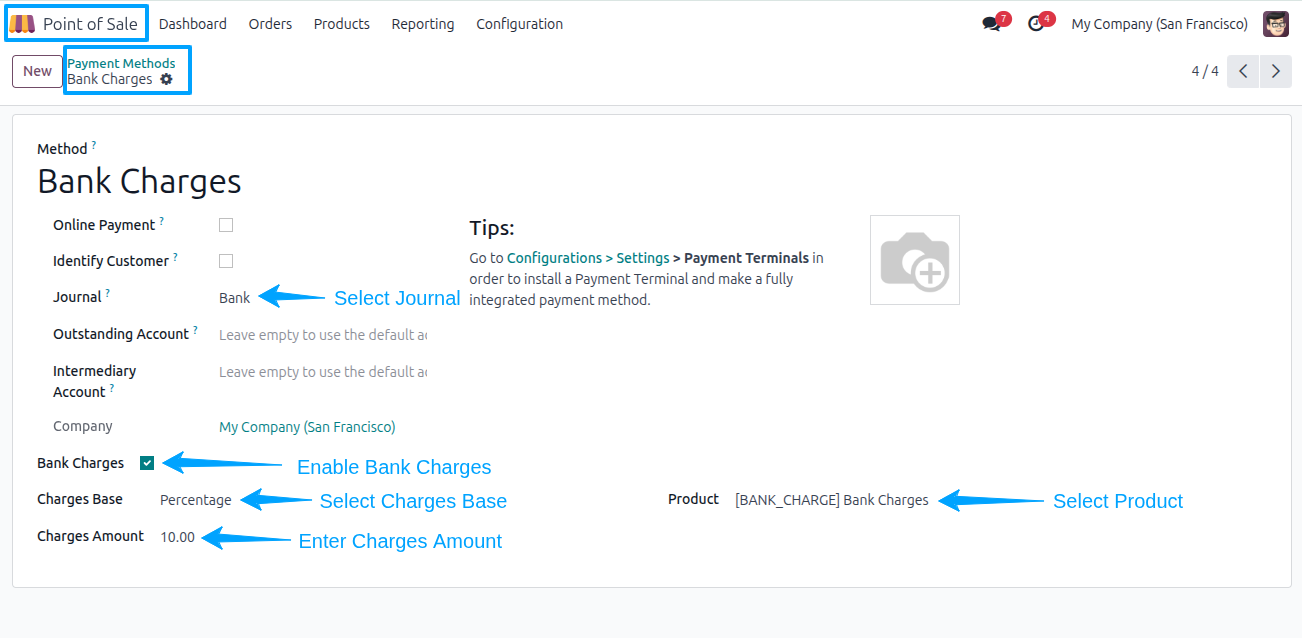Click the New button

pos(38,71)
